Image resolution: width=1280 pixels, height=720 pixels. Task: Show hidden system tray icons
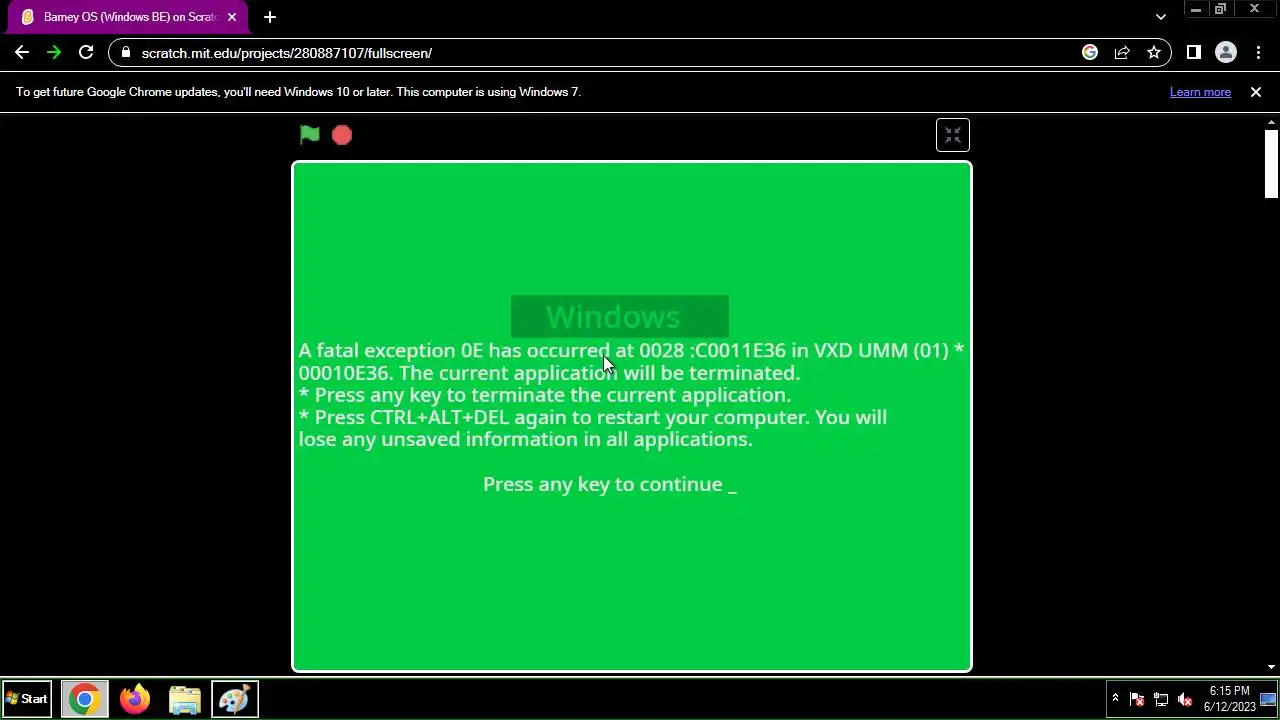point(1115,699)
